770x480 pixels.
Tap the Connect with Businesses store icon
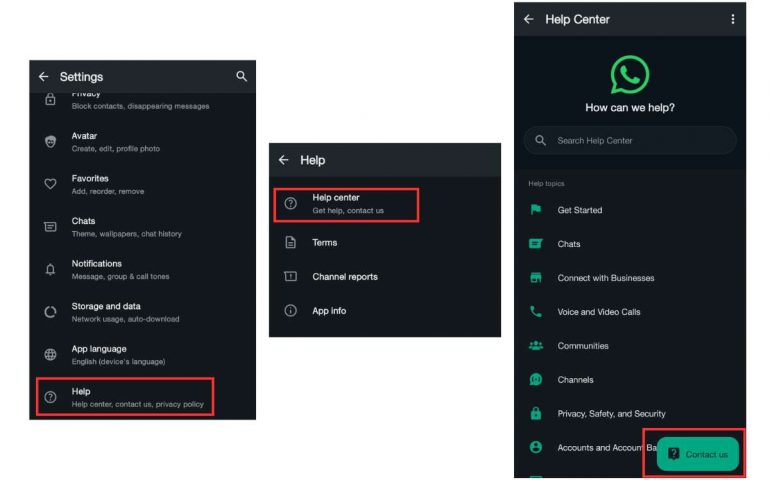point(536,278)
